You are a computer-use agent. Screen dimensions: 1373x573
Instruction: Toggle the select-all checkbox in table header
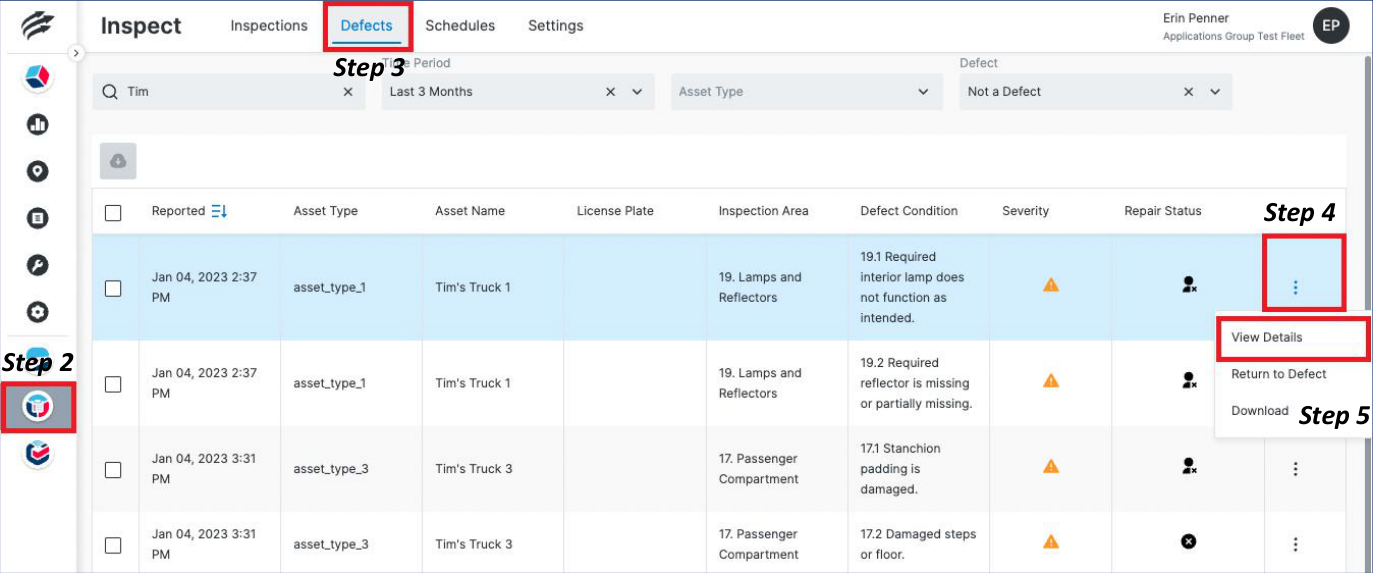pyautogui.click(x=113, y=212)
